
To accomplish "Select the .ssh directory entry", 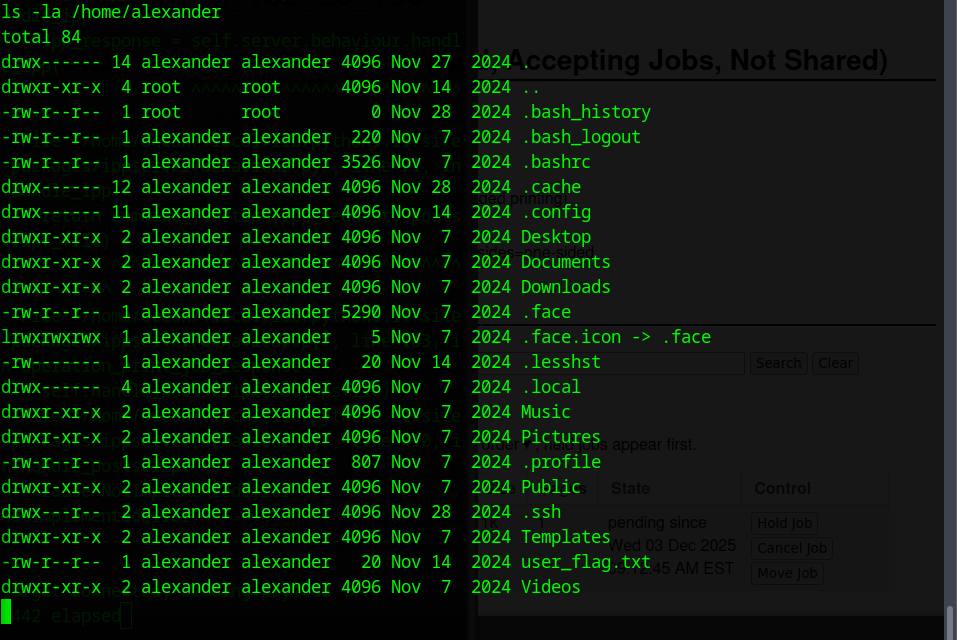I will coord(540,512).
